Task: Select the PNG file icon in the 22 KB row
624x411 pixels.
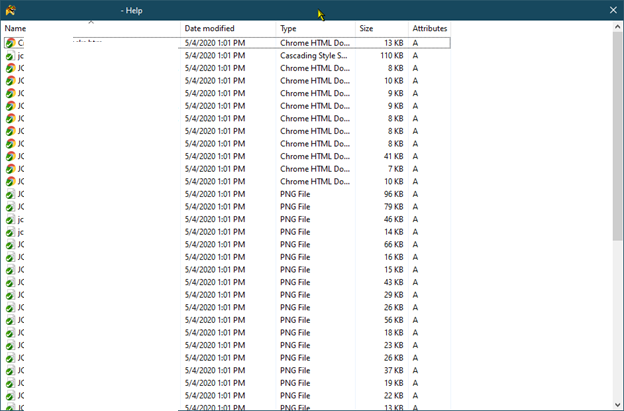Action: [x=11, y=396]
